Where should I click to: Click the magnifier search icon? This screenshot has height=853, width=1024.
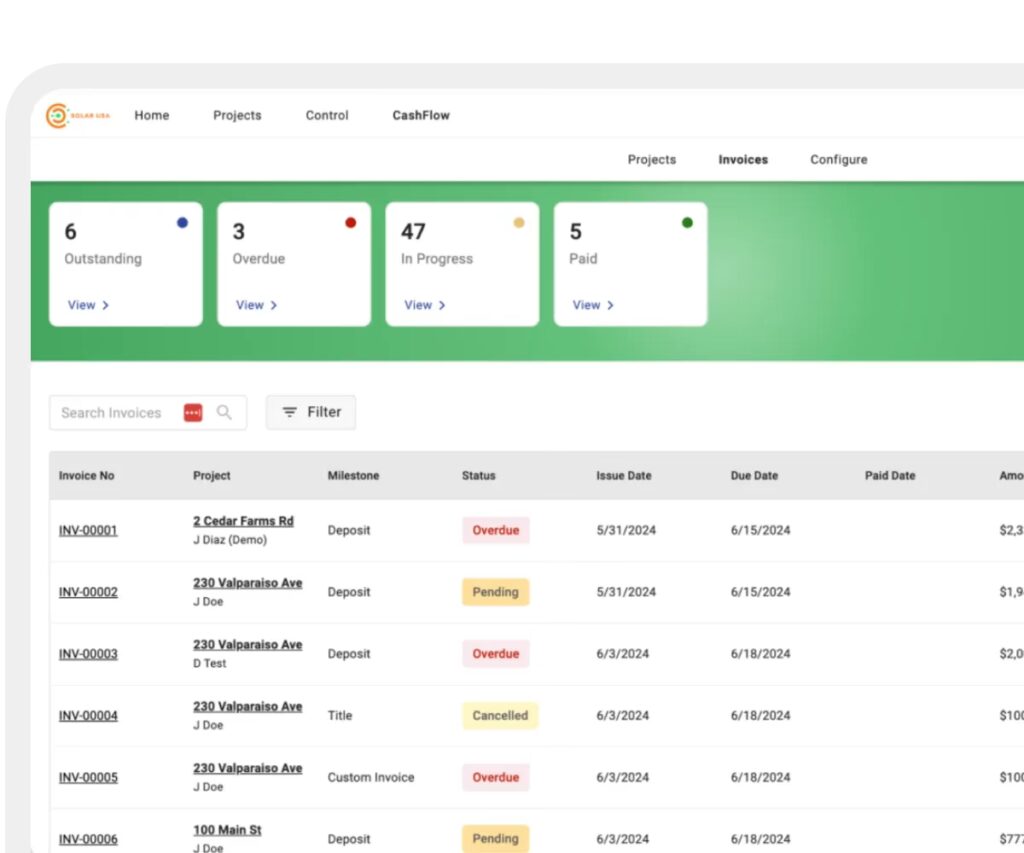click(x=224, y=412)
